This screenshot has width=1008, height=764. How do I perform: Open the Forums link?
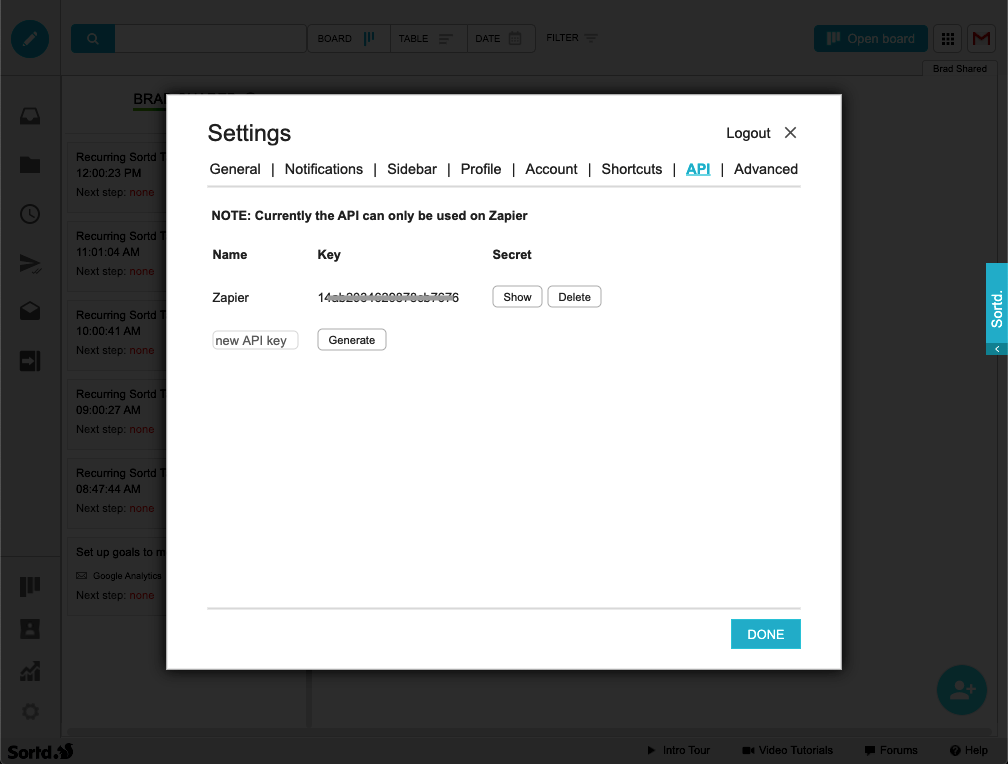(x=891, y=750)
